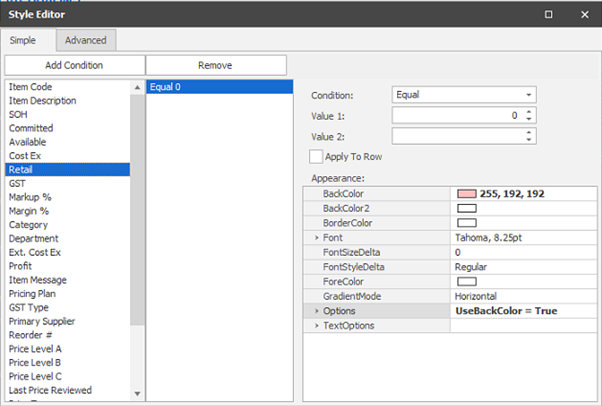
Task: Switch to the Simple tab
Action: (x=23, y=40)
